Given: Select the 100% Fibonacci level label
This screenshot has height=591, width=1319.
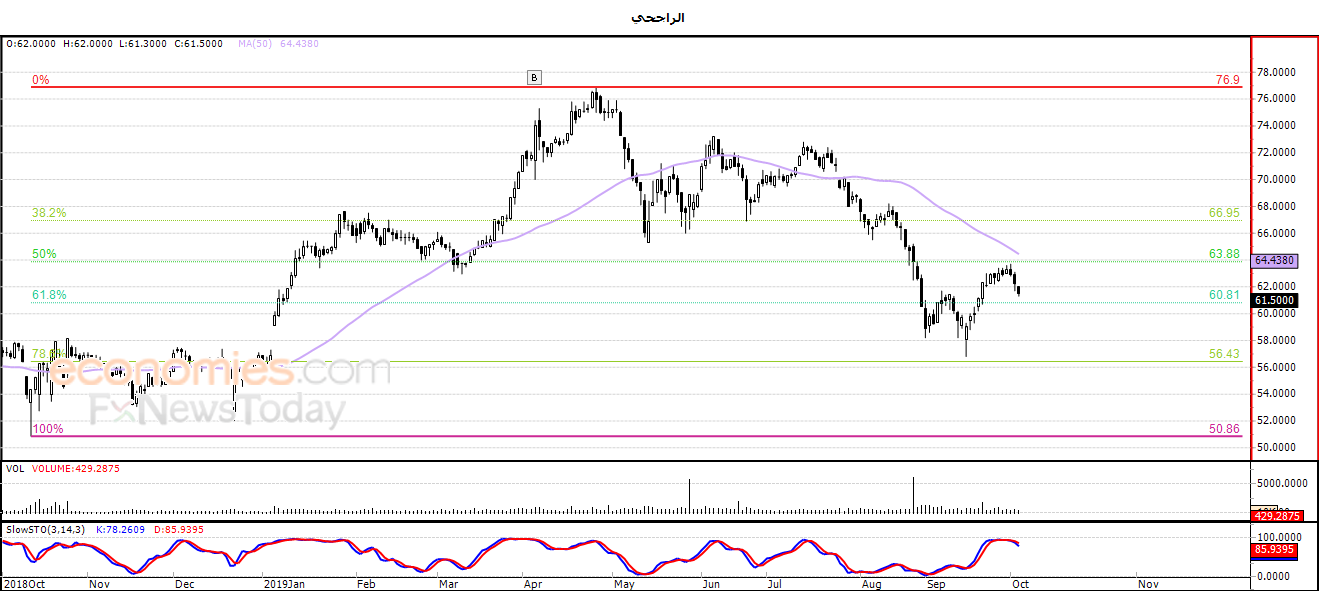Looking at the screenshot, I should coord(47,428).
